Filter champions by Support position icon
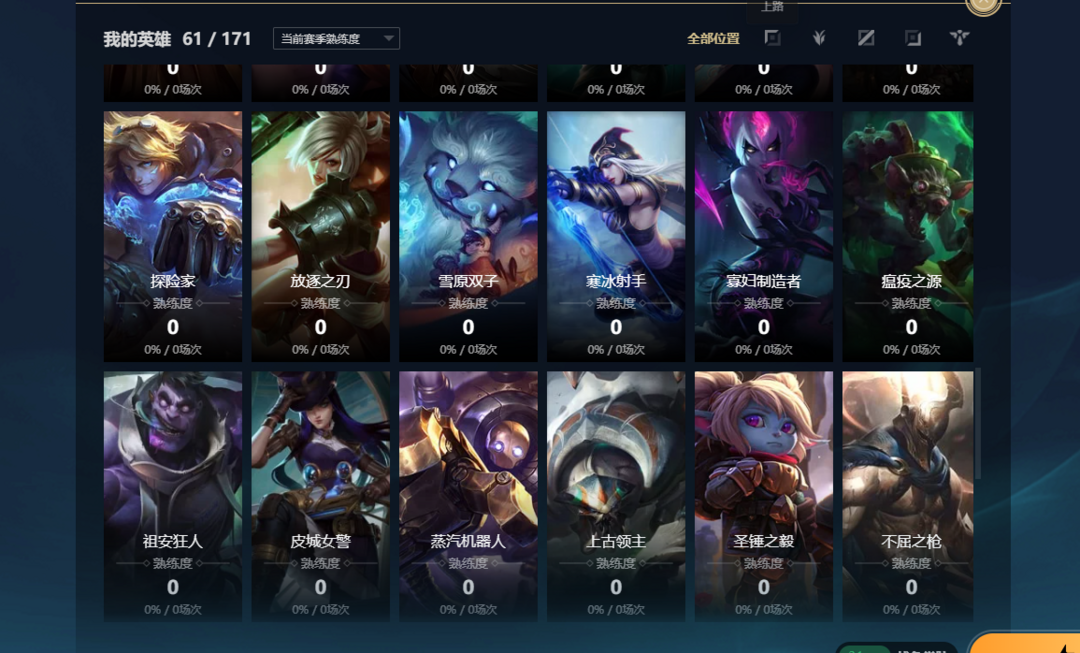 pyautogui.click(x=959, y=38)
